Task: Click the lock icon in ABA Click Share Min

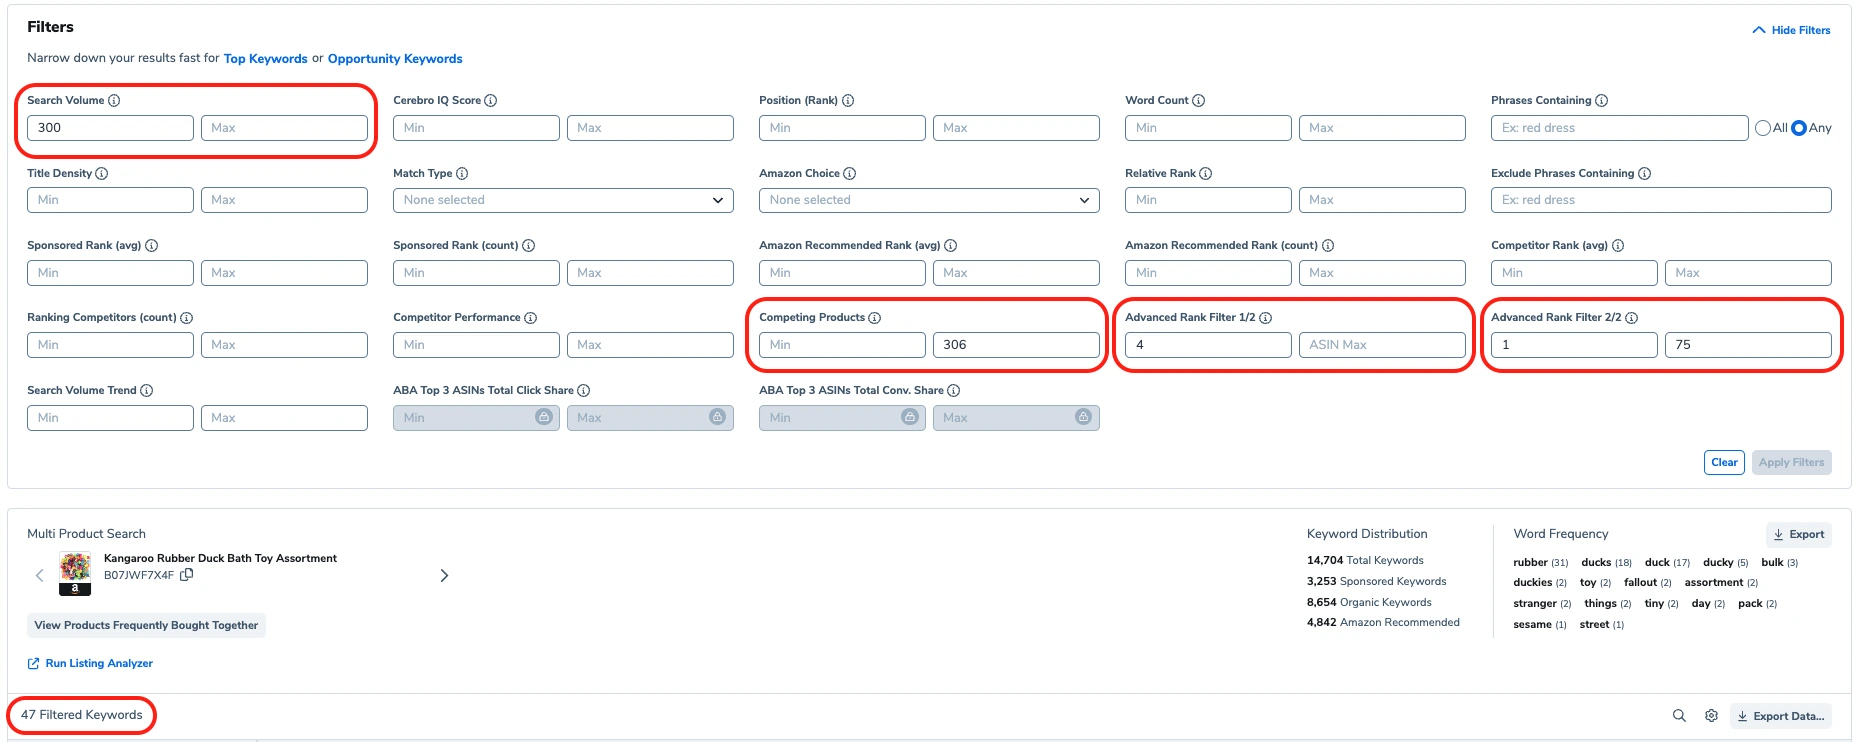Action: point(543,417)
